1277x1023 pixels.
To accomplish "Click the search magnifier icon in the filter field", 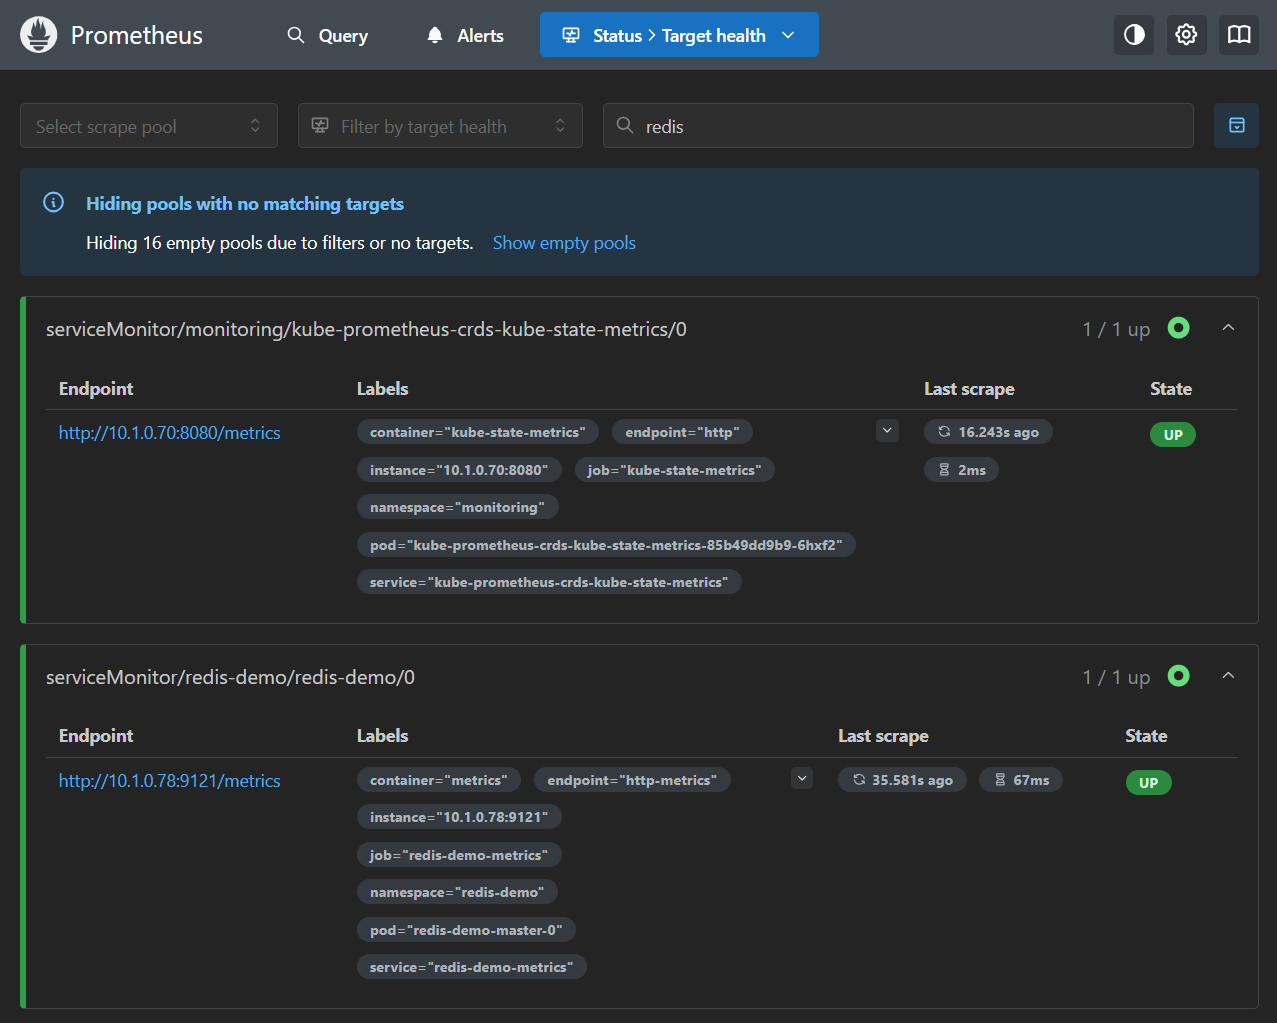I will (x=625, y=126).
